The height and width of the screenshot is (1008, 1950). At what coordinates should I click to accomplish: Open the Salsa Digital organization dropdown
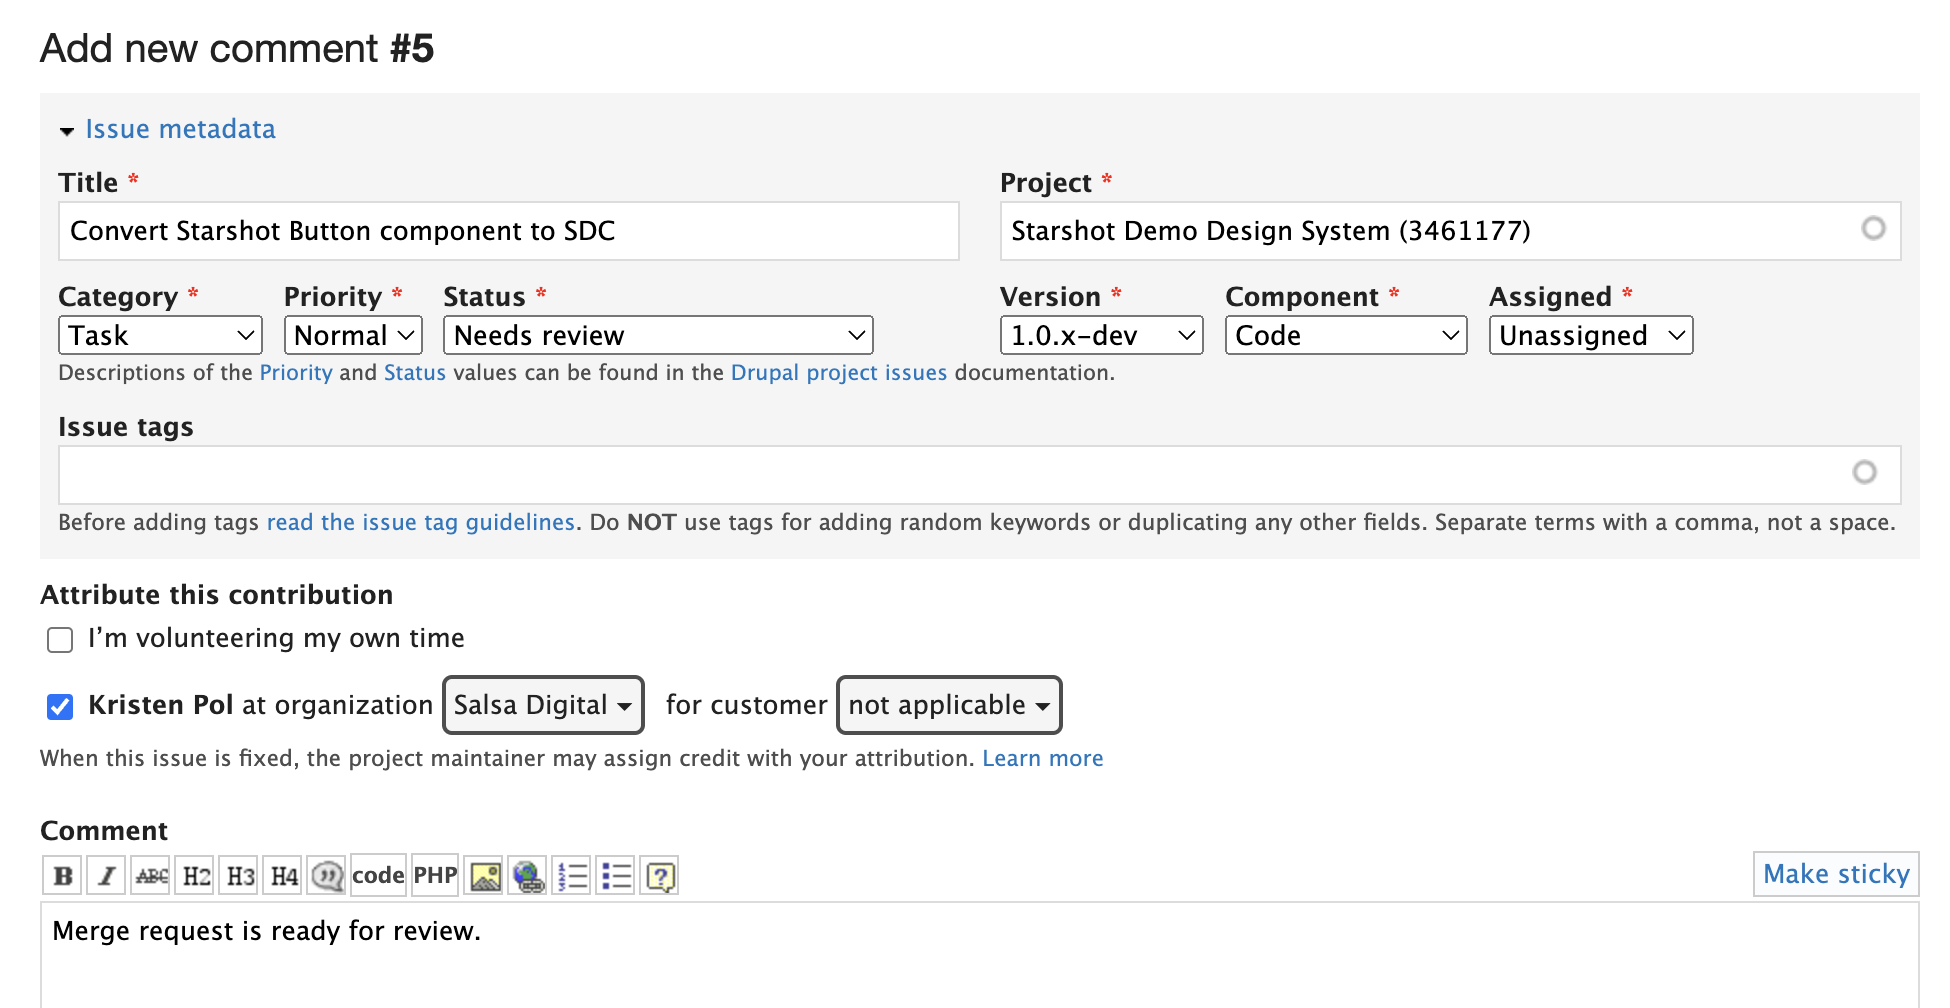click(x=543, y=705)
